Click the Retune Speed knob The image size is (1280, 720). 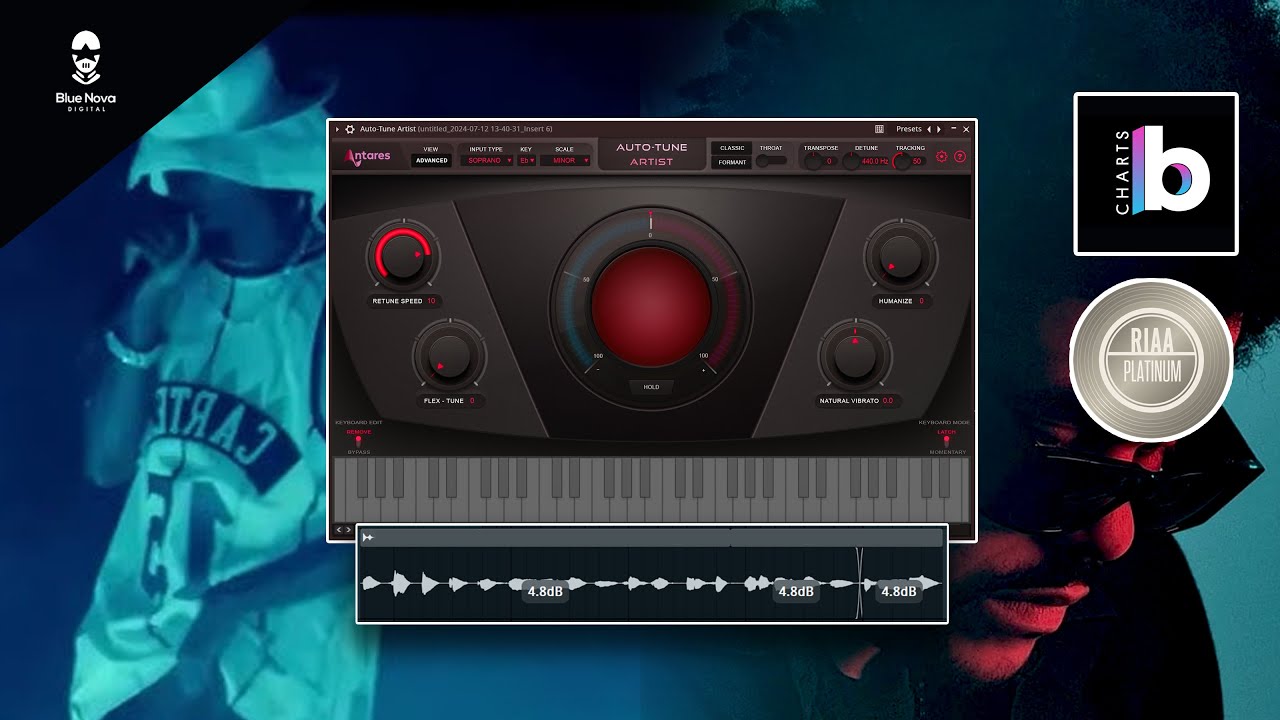[x=402, y=255]
